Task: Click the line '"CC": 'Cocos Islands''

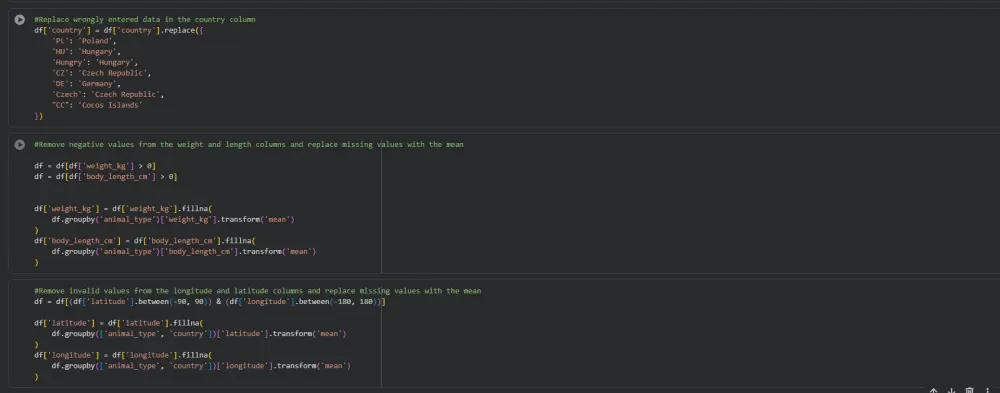Action: tap(97, 105)
